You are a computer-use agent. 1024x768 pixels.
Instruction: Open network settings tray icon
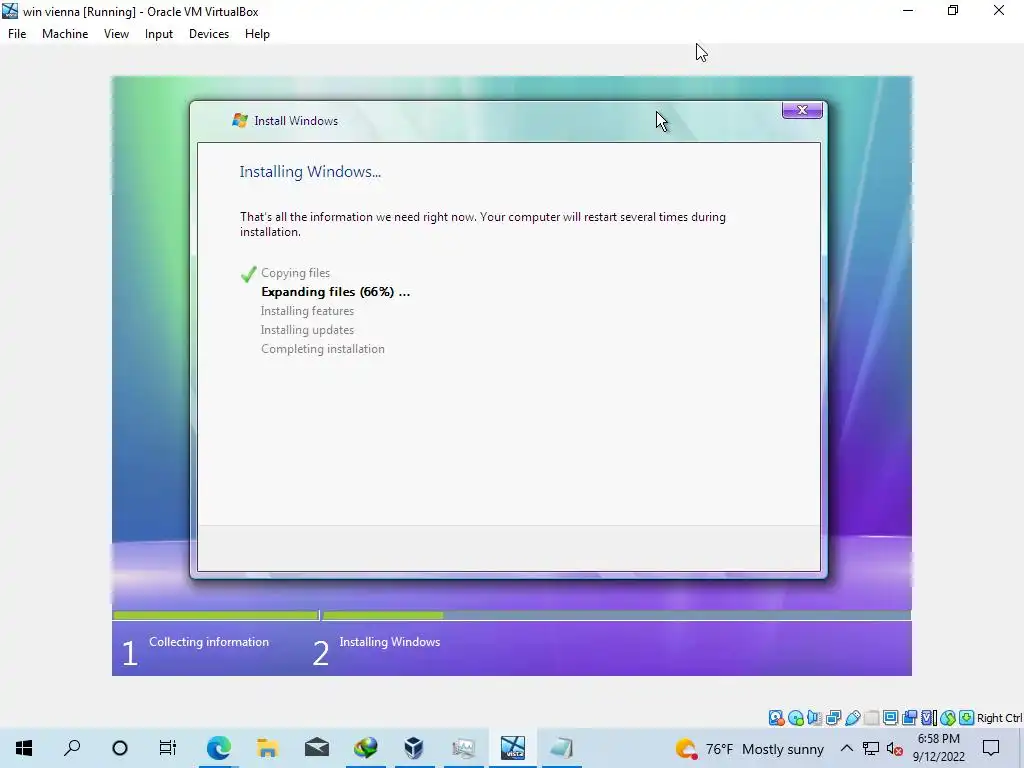pyautogui.click(x=871, y=748)
